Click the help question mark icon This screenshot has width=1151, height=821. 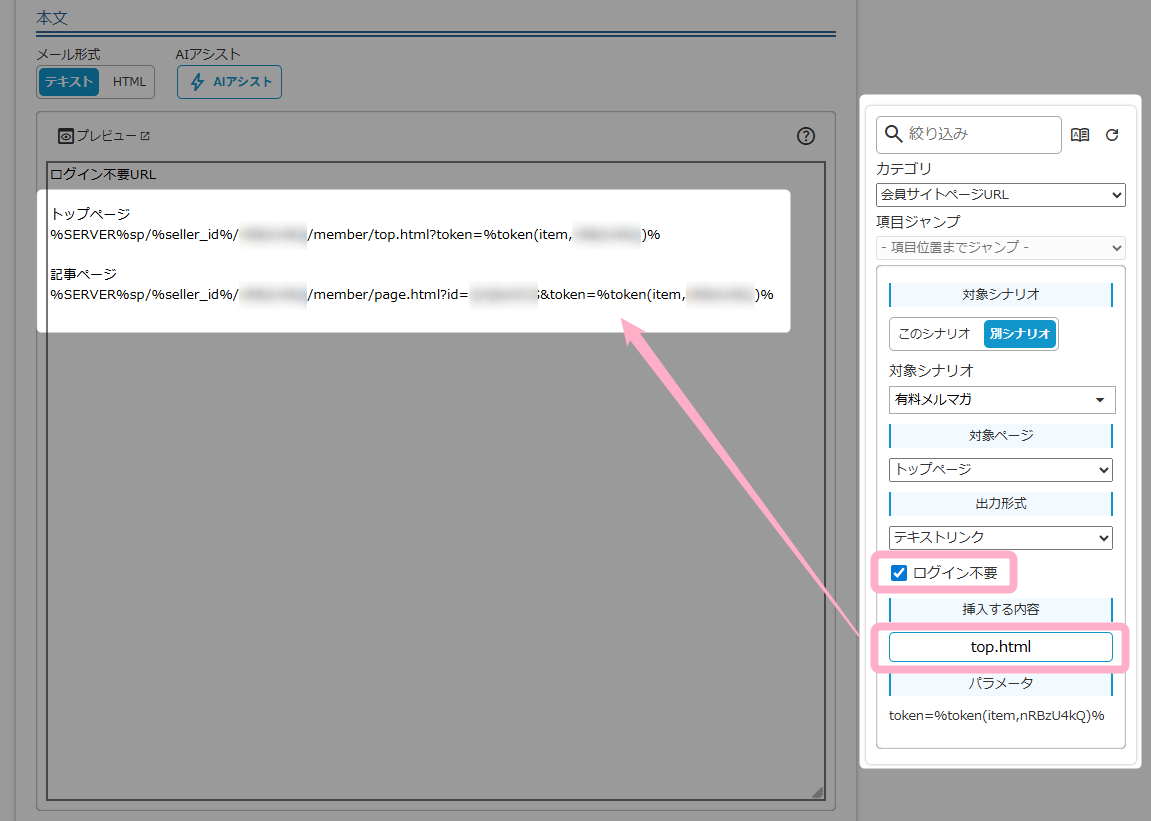coord(806,137)
